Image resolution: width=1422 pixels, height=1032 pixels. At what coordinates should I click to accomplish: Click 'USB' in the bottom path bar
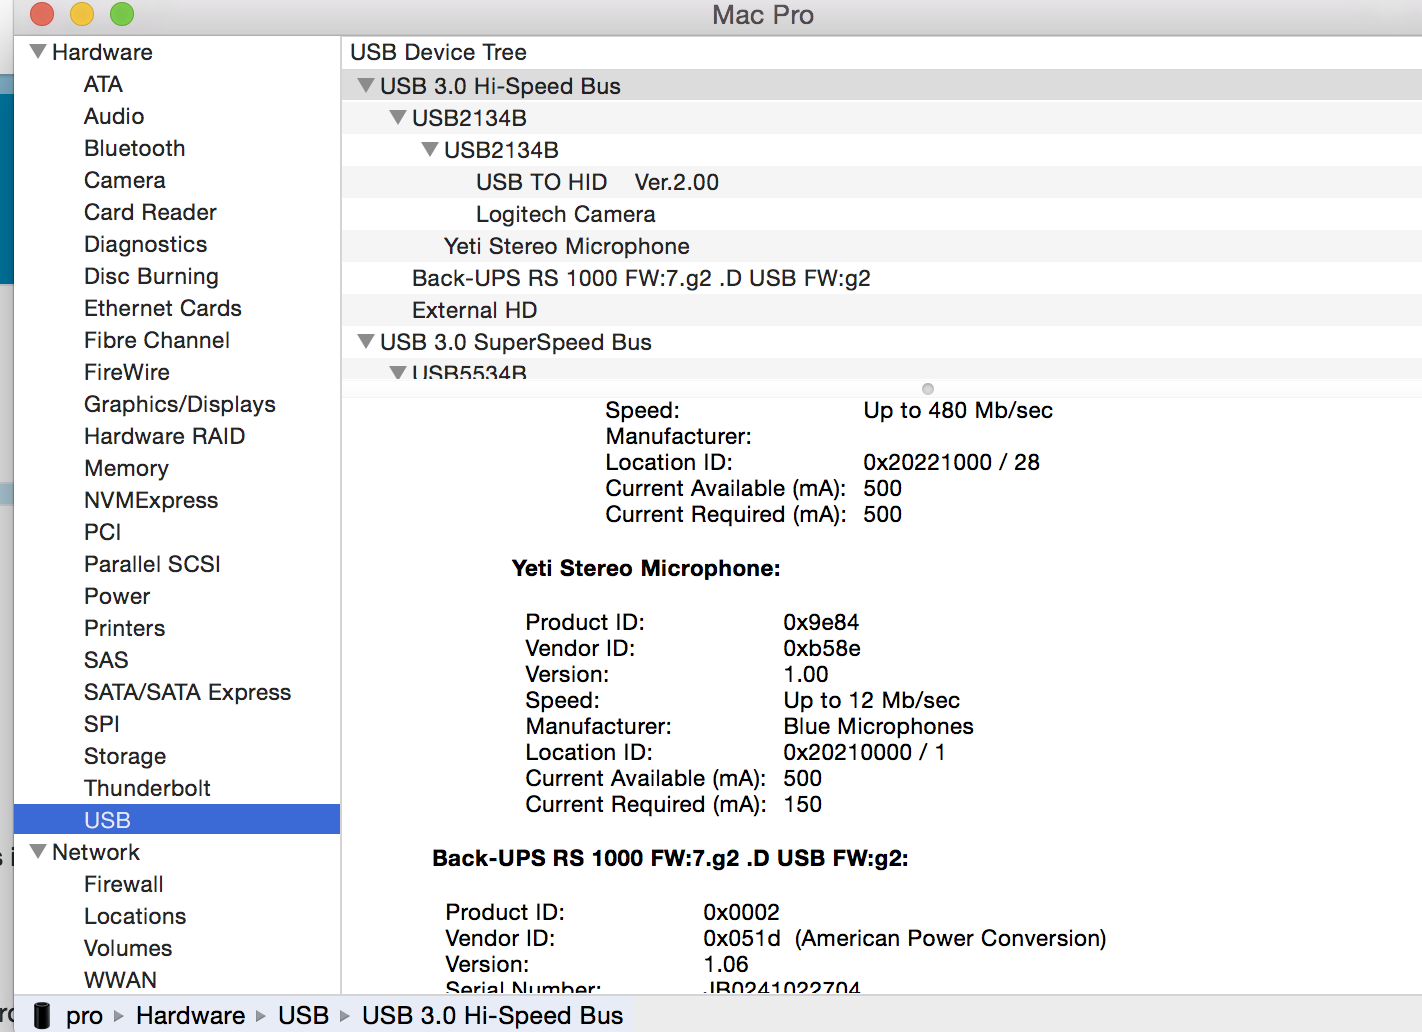303,1016
